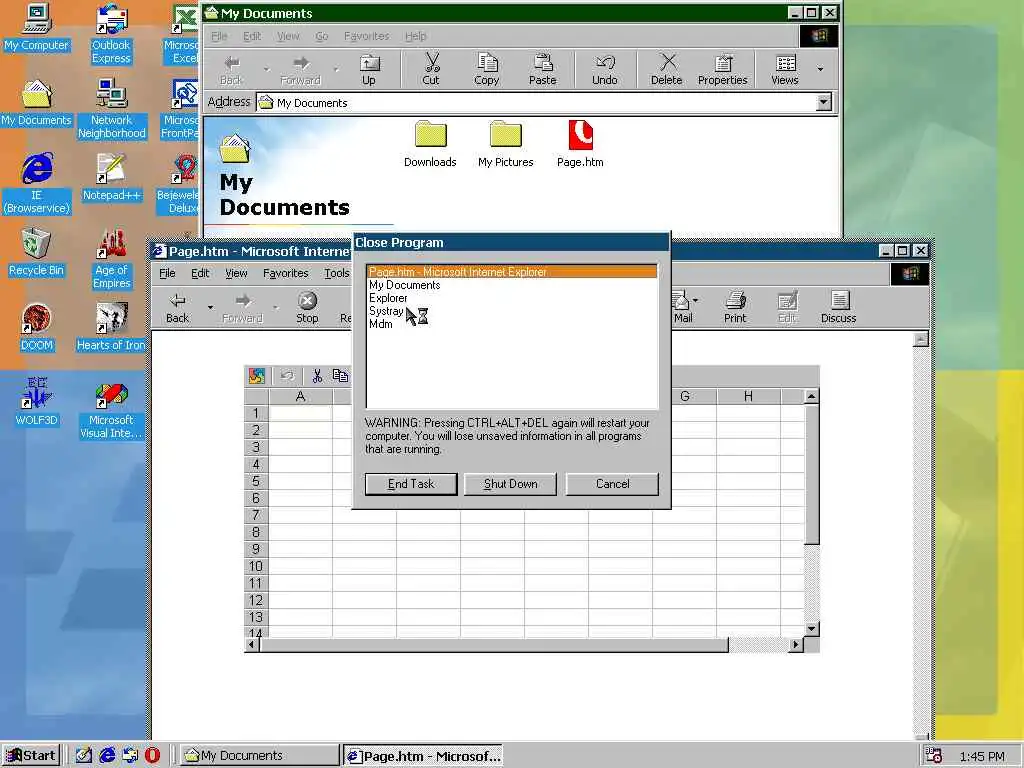This screenshot has height=768, width=1024.
Task: Open the Tools menu in Internet Explorer
Action: click(x=337, y=273)
